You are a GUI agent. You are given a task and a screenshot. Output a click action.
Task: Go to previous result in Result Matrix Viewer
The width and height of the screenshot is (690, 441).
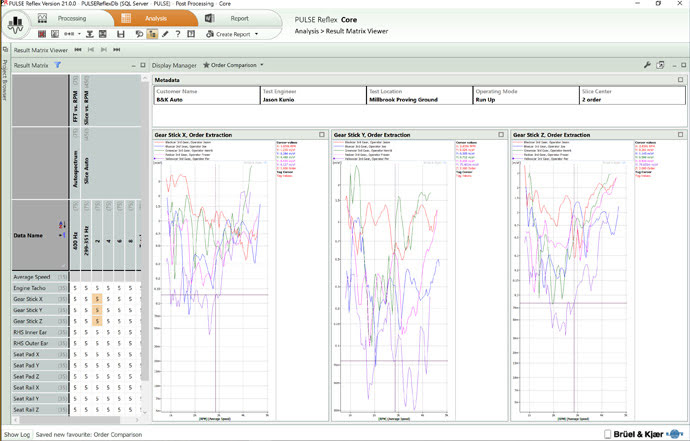pos(91,50)
